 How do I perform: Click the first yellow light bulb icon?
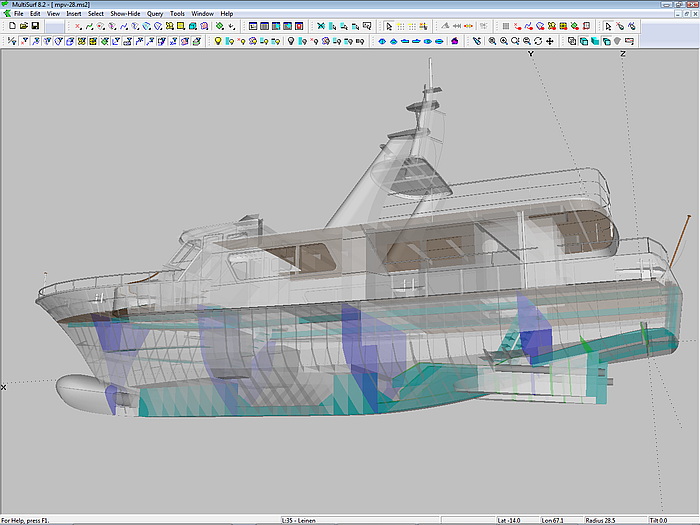pyautogui.click(x=218, y=41)
